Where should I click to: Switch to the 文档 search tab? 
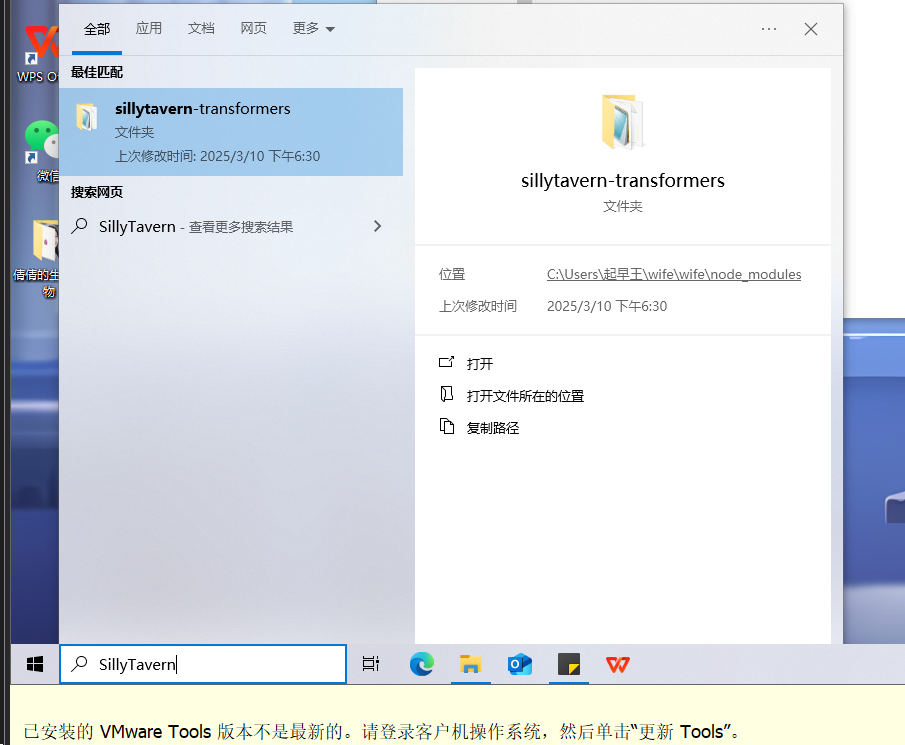201,28
